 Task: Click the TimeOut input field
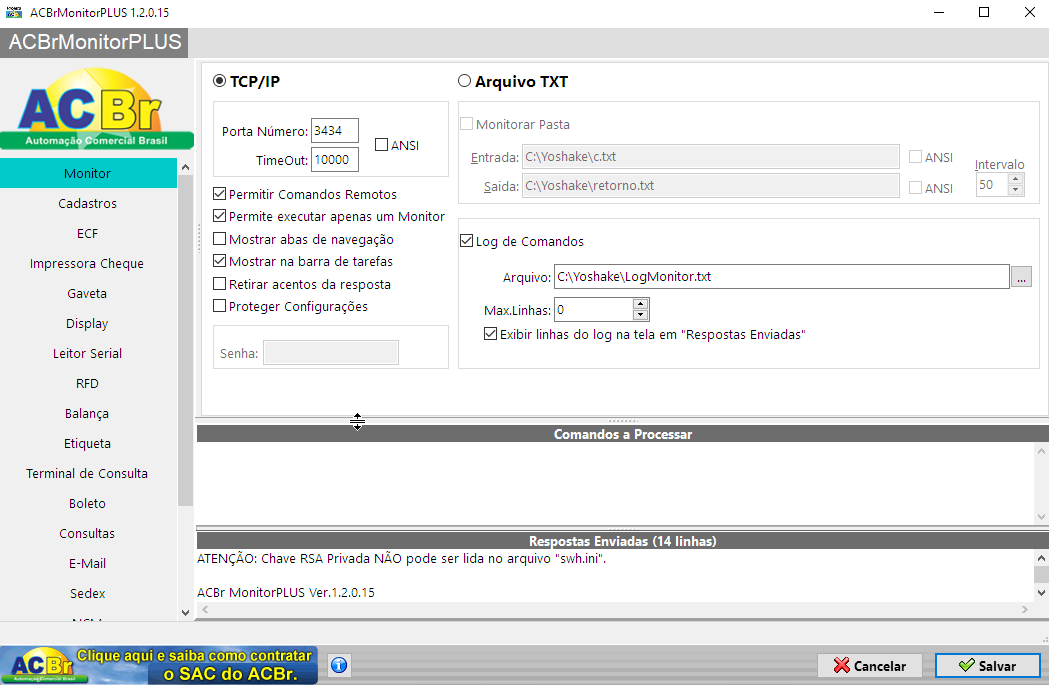pyautogui.click(x=335, y=160)
